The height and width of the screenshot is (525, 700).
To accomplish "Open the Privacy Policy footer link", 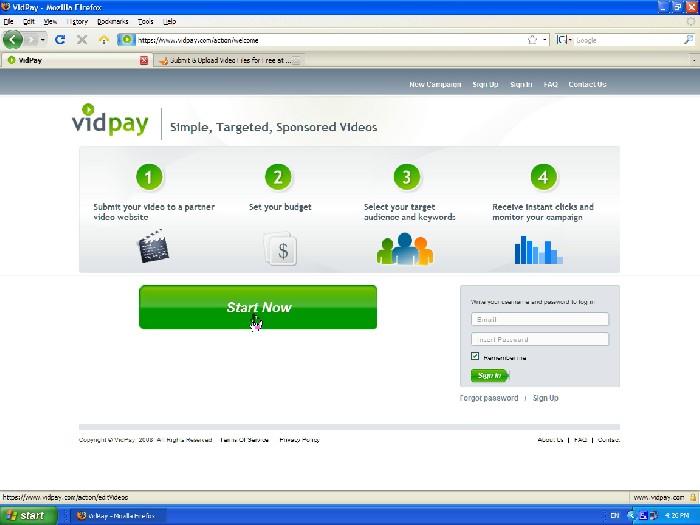I will tap(300, 440).
